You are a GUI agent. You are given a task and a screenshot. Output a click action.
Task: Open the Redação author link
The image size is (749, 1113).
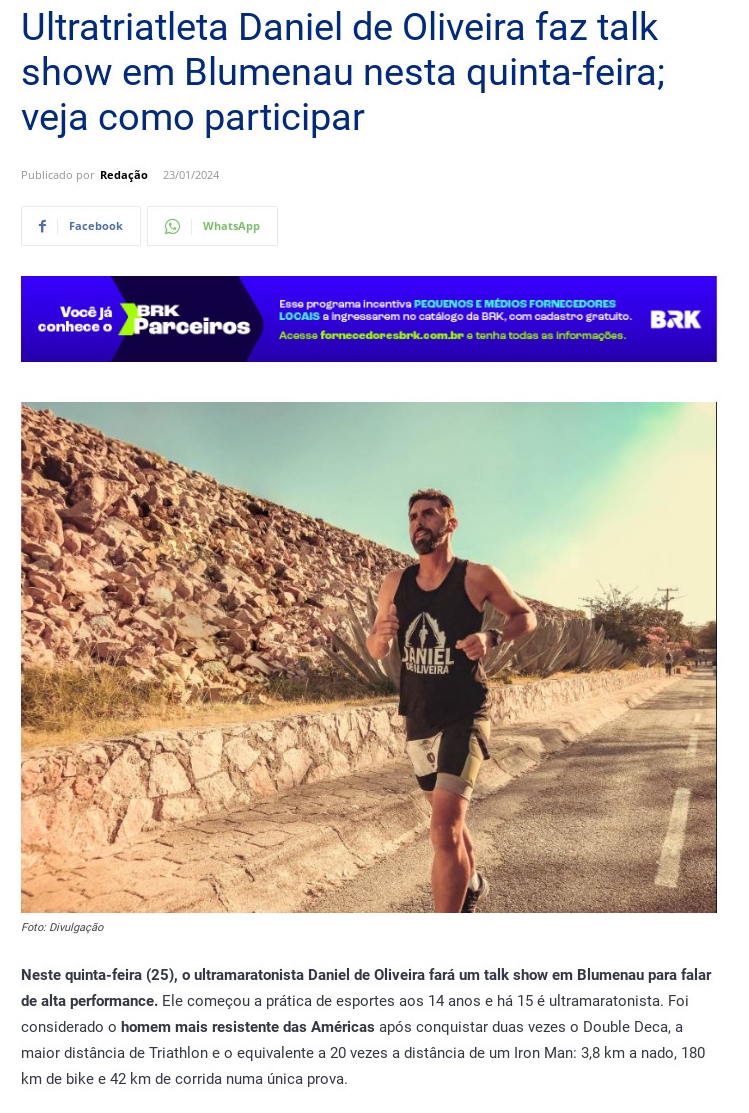[124, 175]
